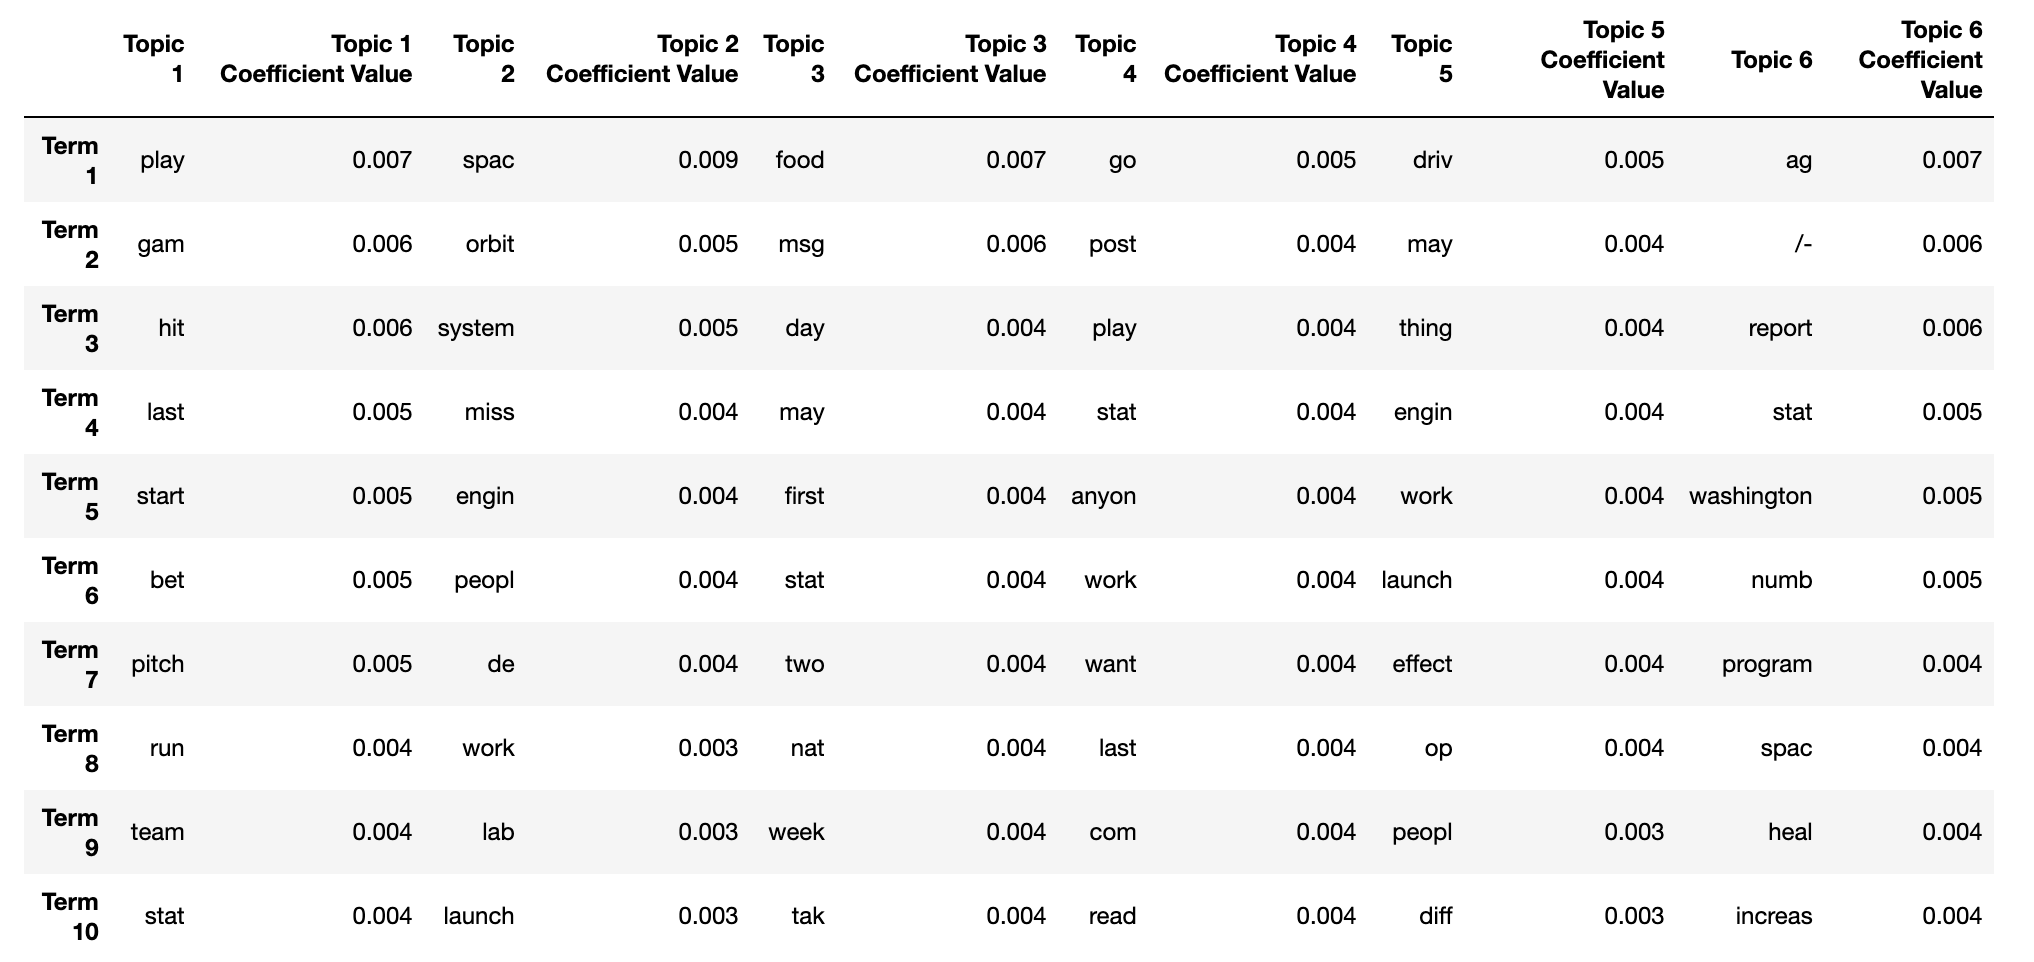Click the 0.009 coefficient value for "spac"
Viewport: 2034px width, 962px height.
pyautogui.click(x=708, y=161)
